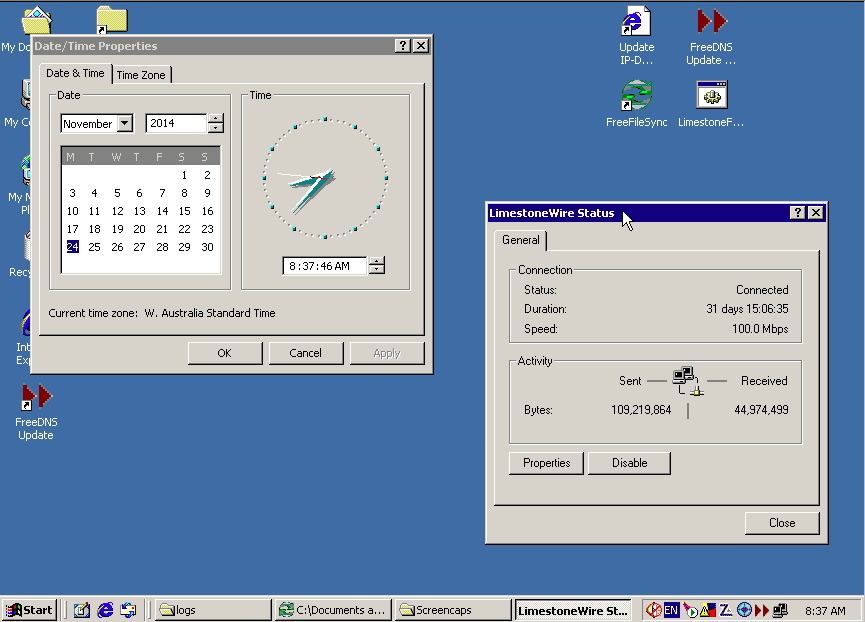
Task: Click the time spinner up arrow
Action: click(377, 261)
